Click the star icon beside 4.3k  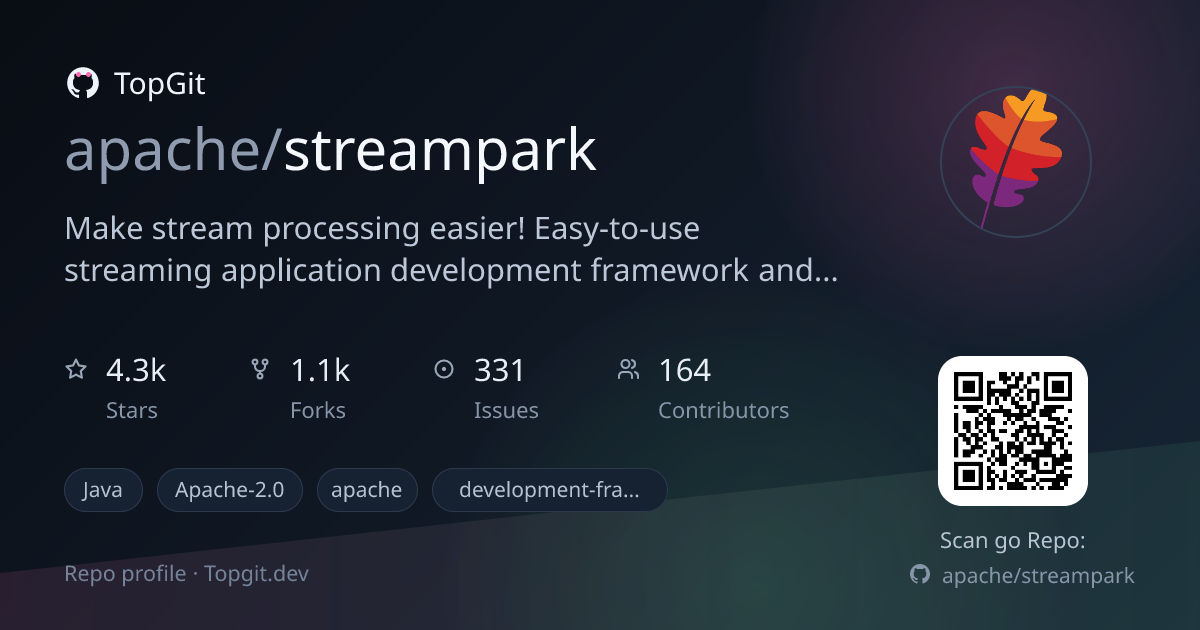[76, 370]
